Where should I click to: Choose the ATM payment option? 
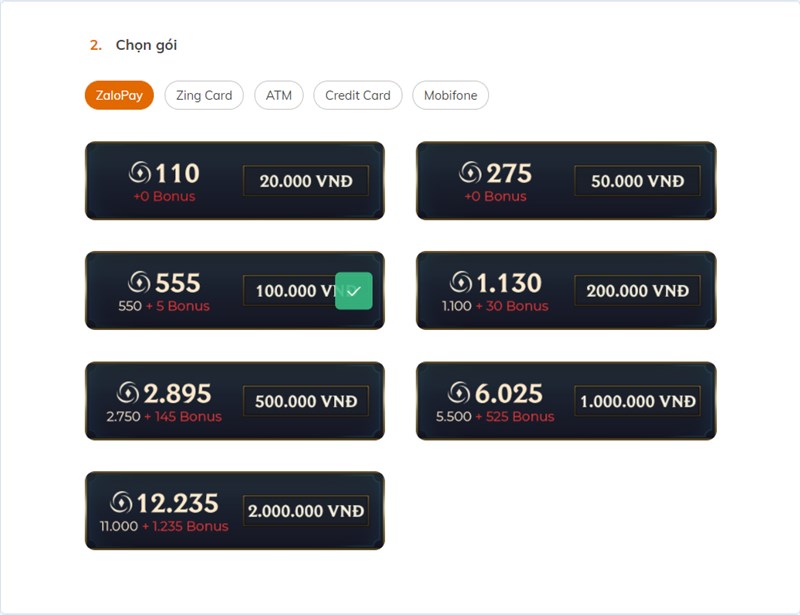coord(279,95)
